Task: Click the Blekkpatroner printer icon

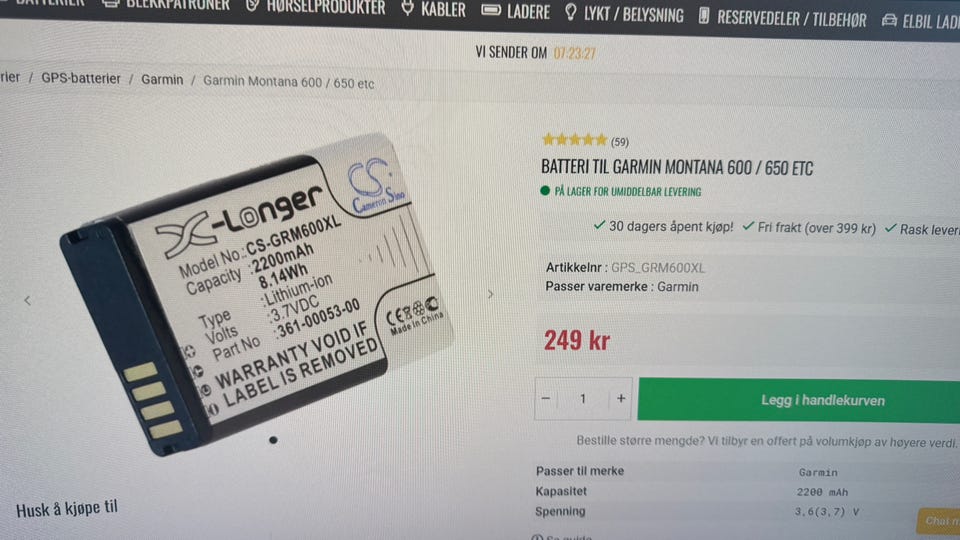Action: (x=111, y=4)
